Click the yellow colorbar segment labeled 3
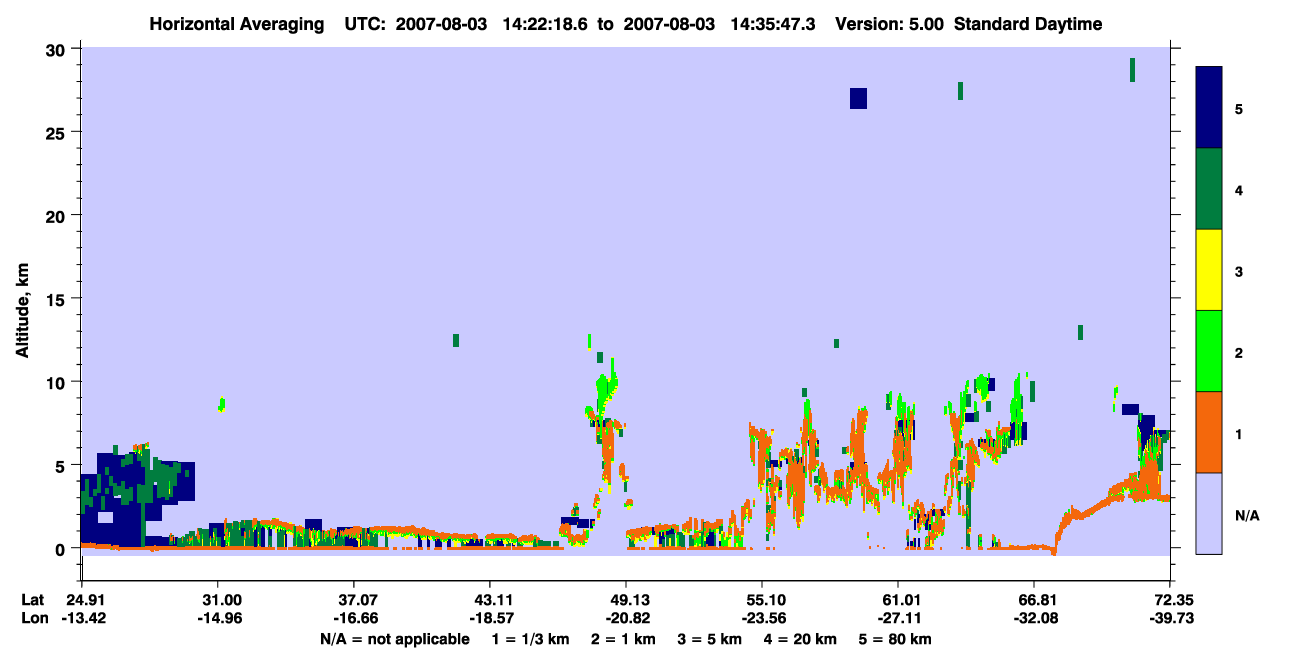The width and height of the screenshot is (1300, 667). tap(1209, 270)
